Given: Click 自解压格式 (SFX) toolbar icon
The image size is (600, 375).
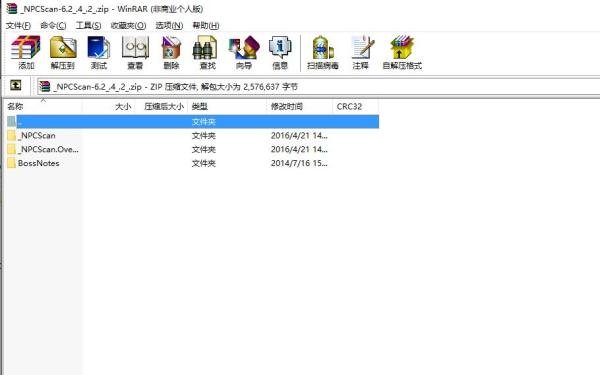Looking at the screenshot, I should click(x=402, y=52).
